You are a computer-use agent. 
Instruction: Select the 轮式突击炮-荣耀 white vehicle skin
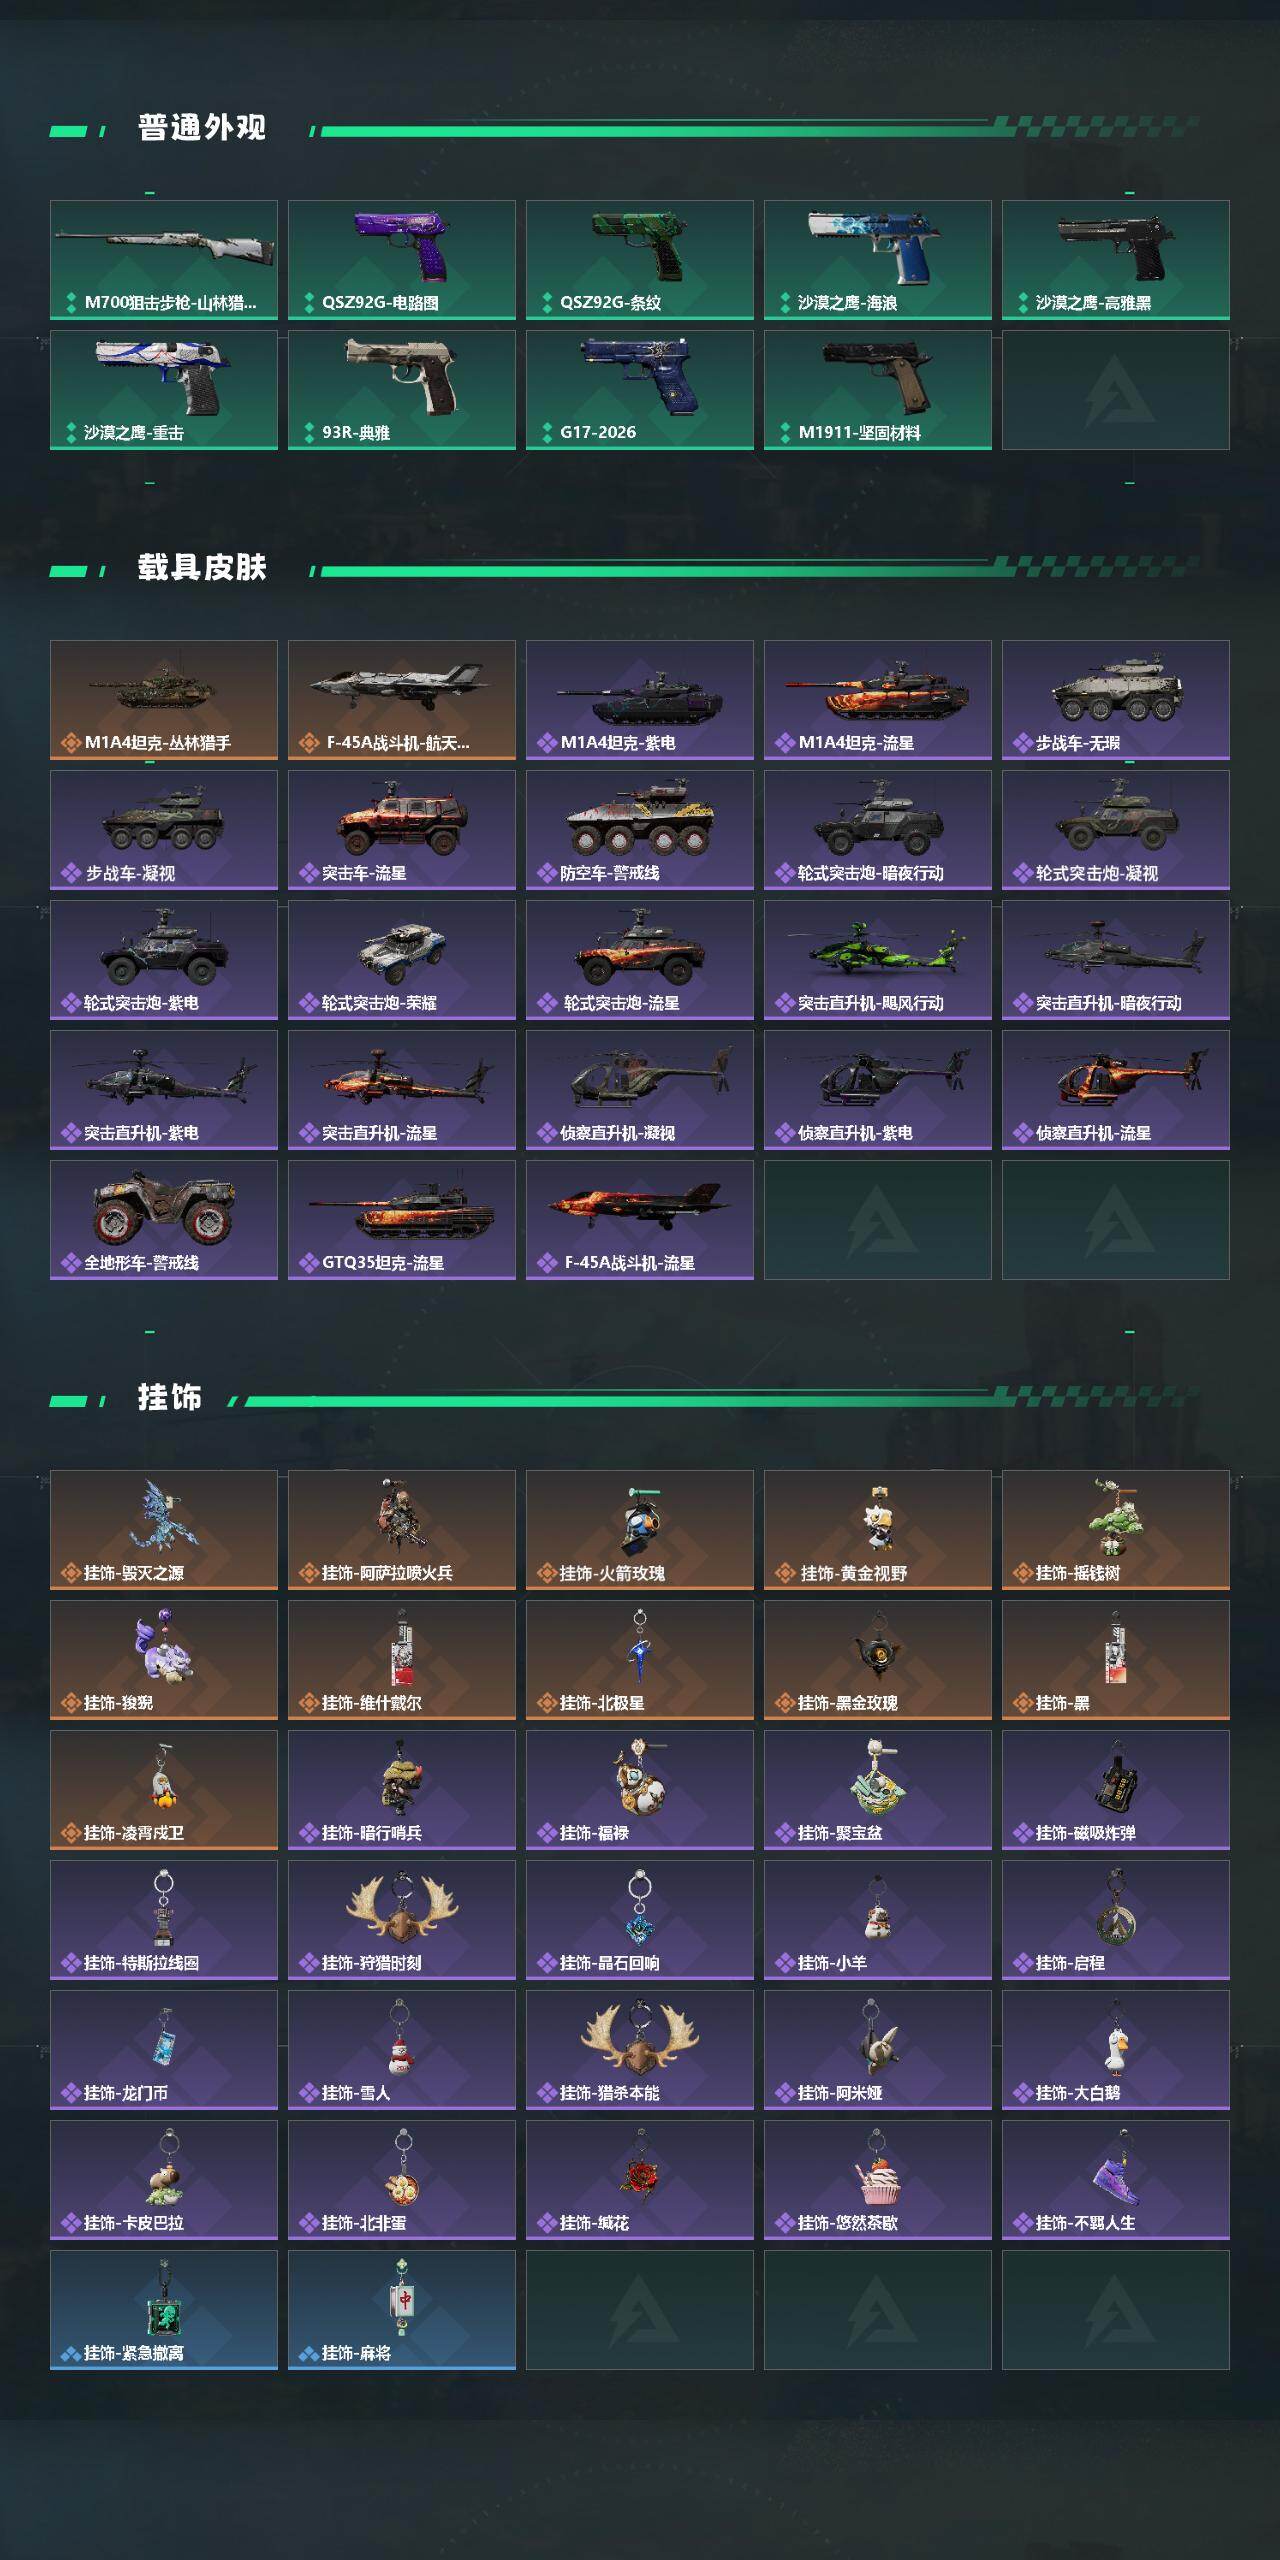click(402, 960)
